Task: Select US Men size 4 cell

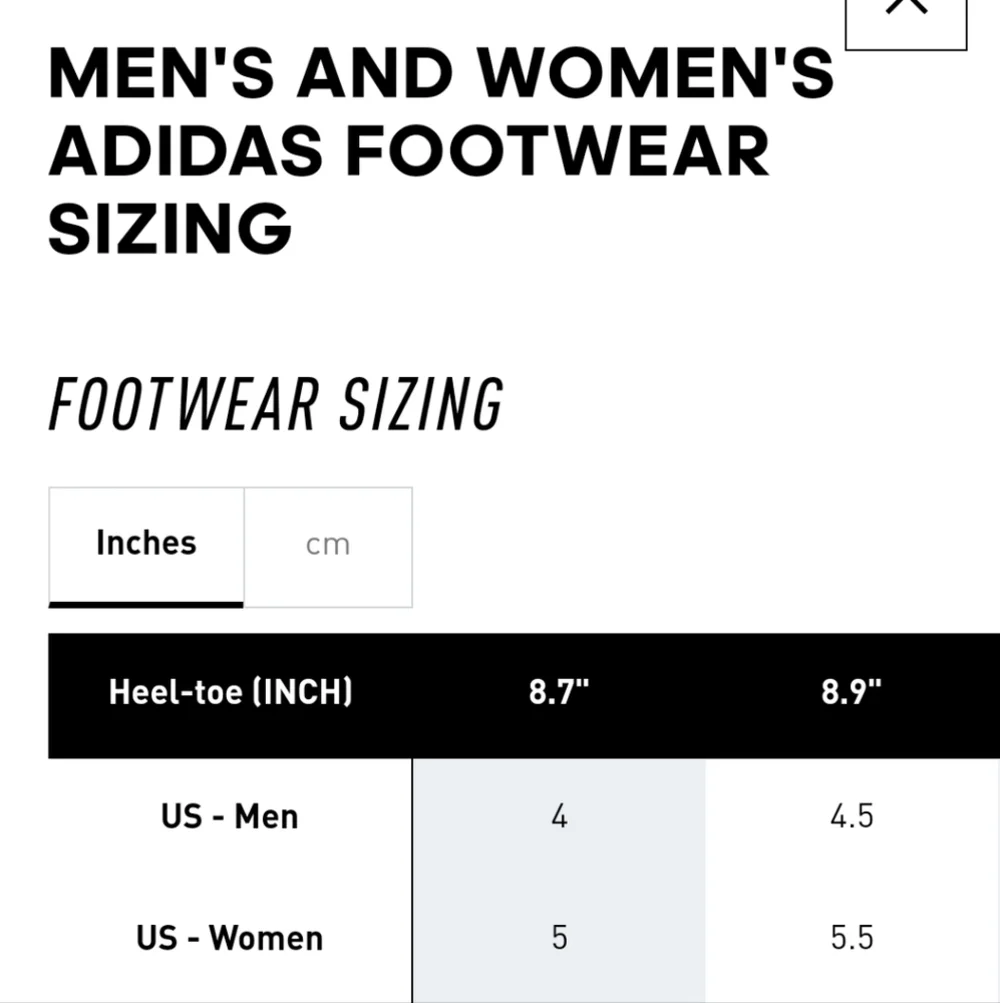Action: pyautogui.click(x=559, y=817)
